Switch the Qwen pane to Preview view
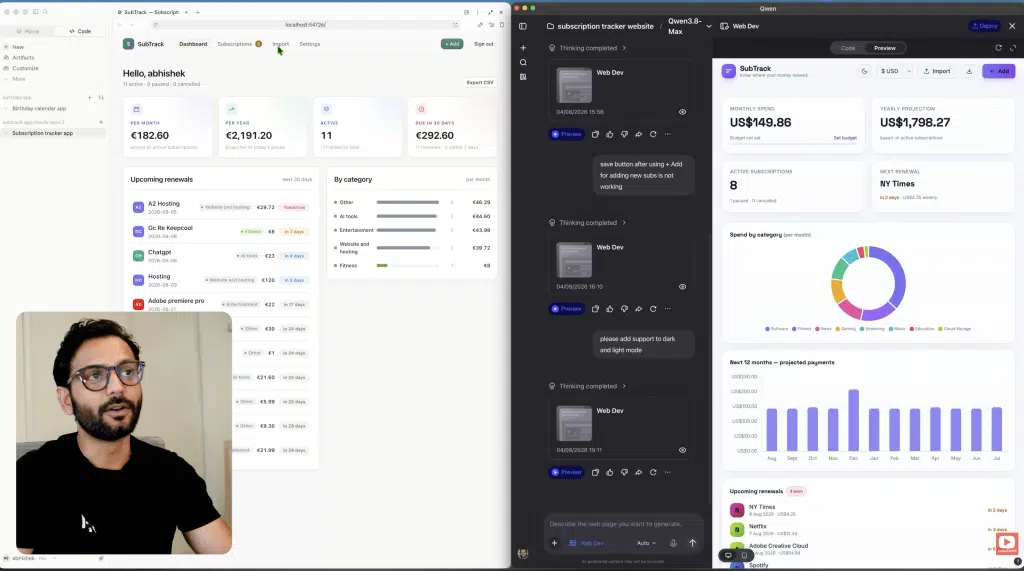 pyautogui.click(x=885, y=48)
